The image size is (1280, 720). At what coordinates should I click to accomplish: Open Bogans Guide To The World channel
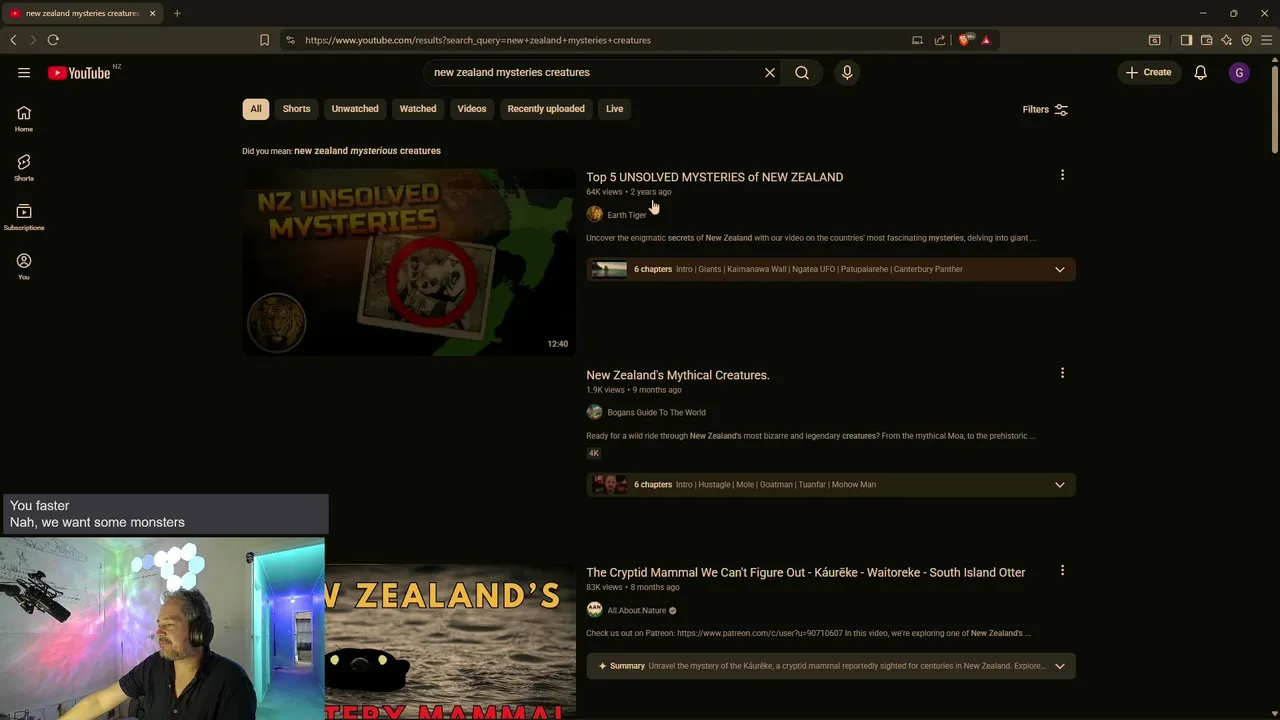pyautogui.click(x=656, y=413)
